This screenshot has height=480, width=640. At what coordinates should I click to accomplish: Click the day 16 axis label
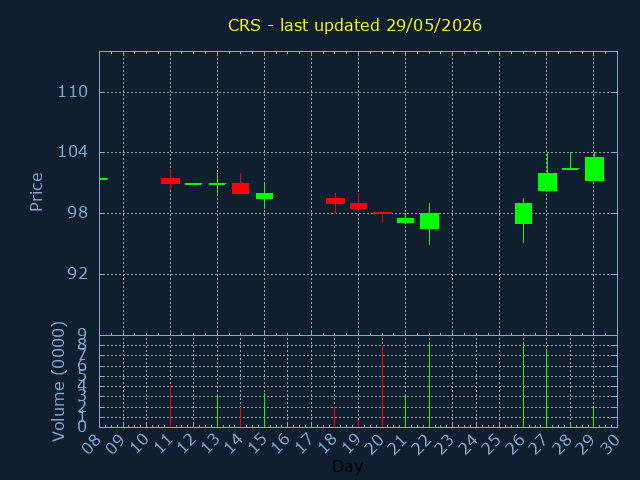pyautogui.click(x=281, y=444)
